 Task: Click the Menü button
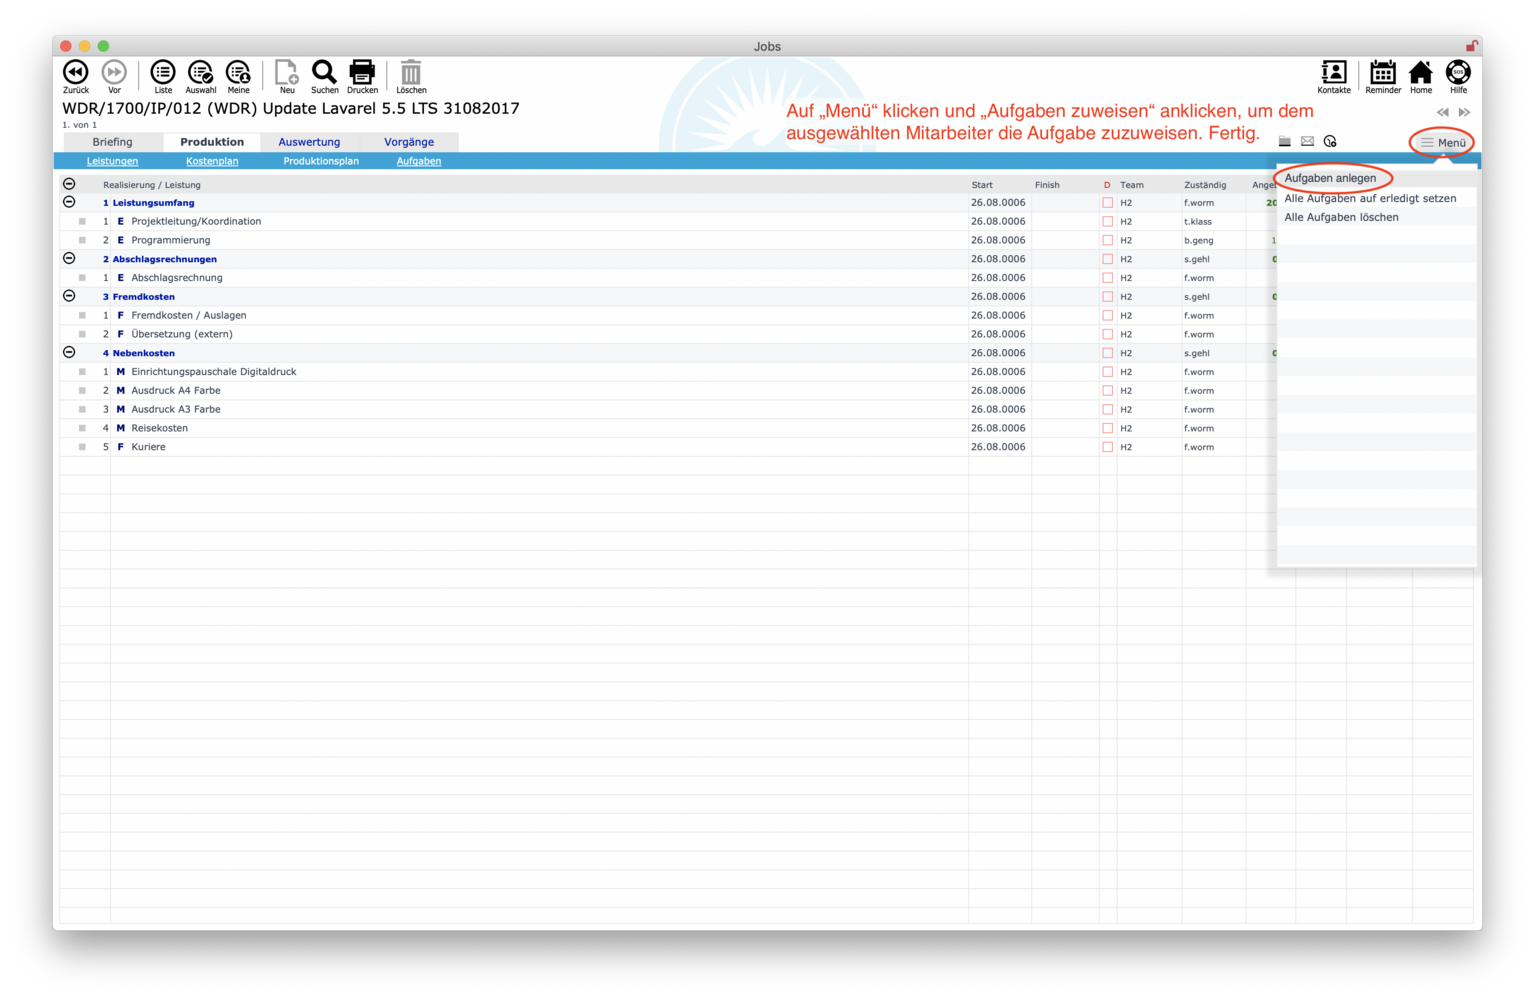(x=1442, y=143)
